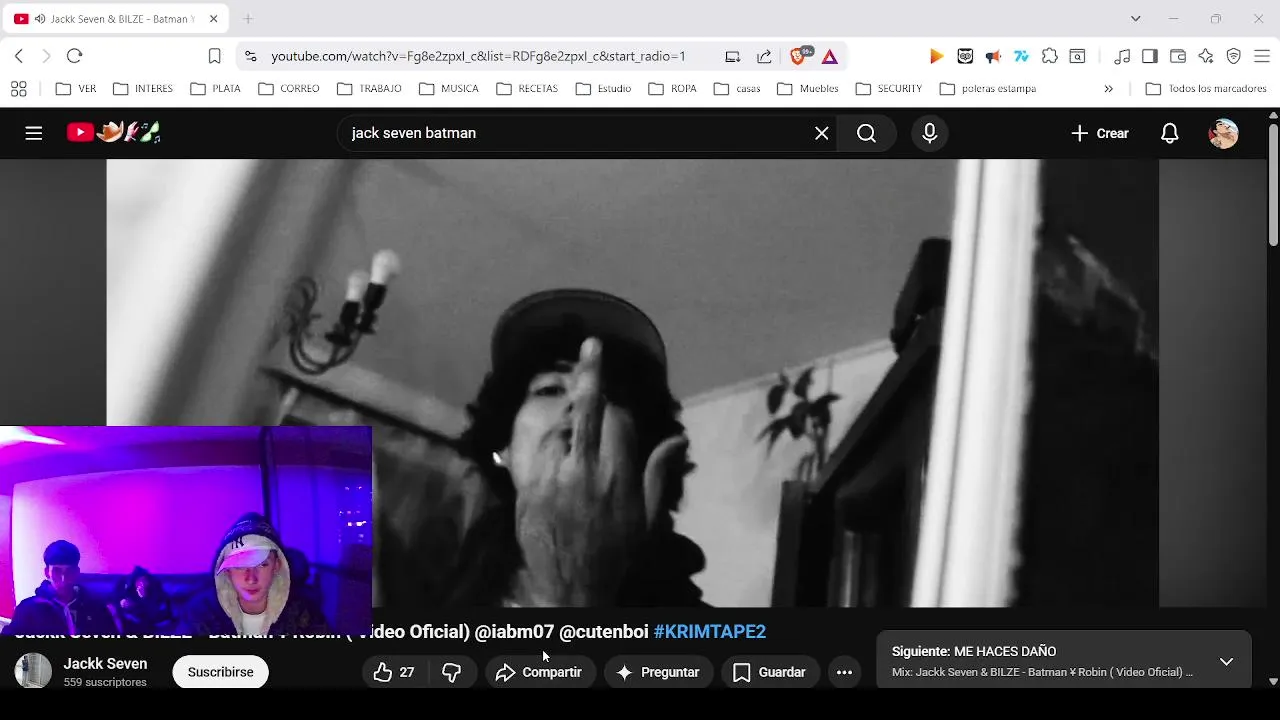Open Jackk Seven channel avatar
1280x720 pixels.
[33, 671]
